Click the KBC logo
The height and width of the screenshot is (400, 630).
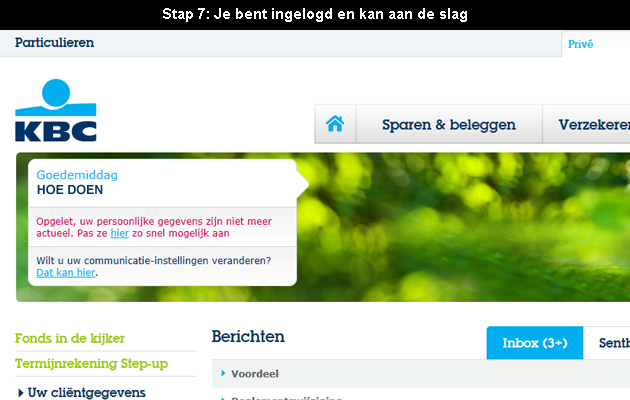tap(56, 110)
